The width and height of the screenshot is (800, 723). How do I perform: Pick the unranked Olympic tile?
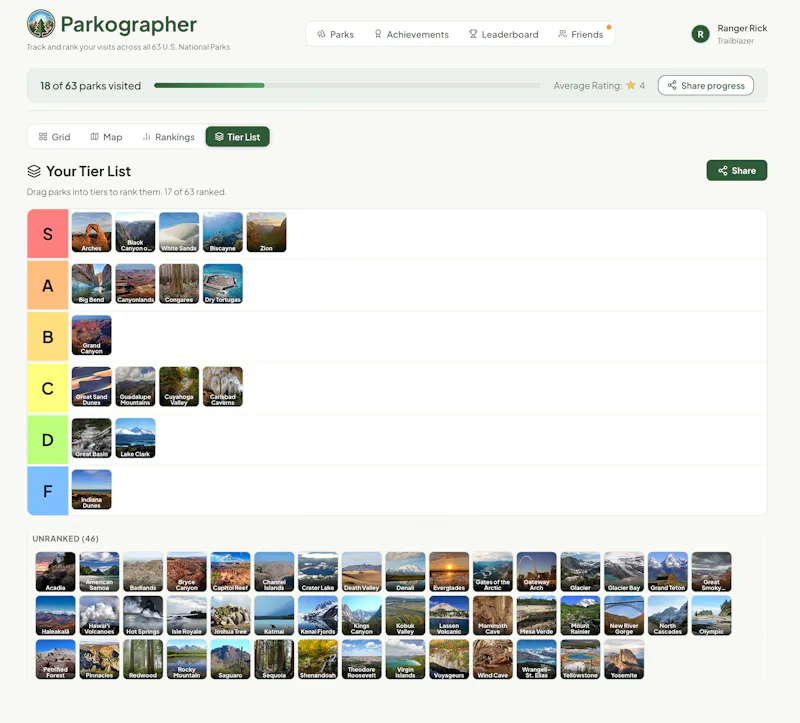pyautogui.click(x=712, y=616)
